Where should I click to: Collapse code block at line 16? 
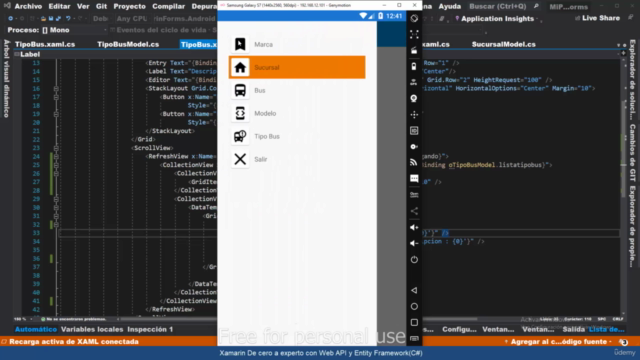(x=56, y=89)
